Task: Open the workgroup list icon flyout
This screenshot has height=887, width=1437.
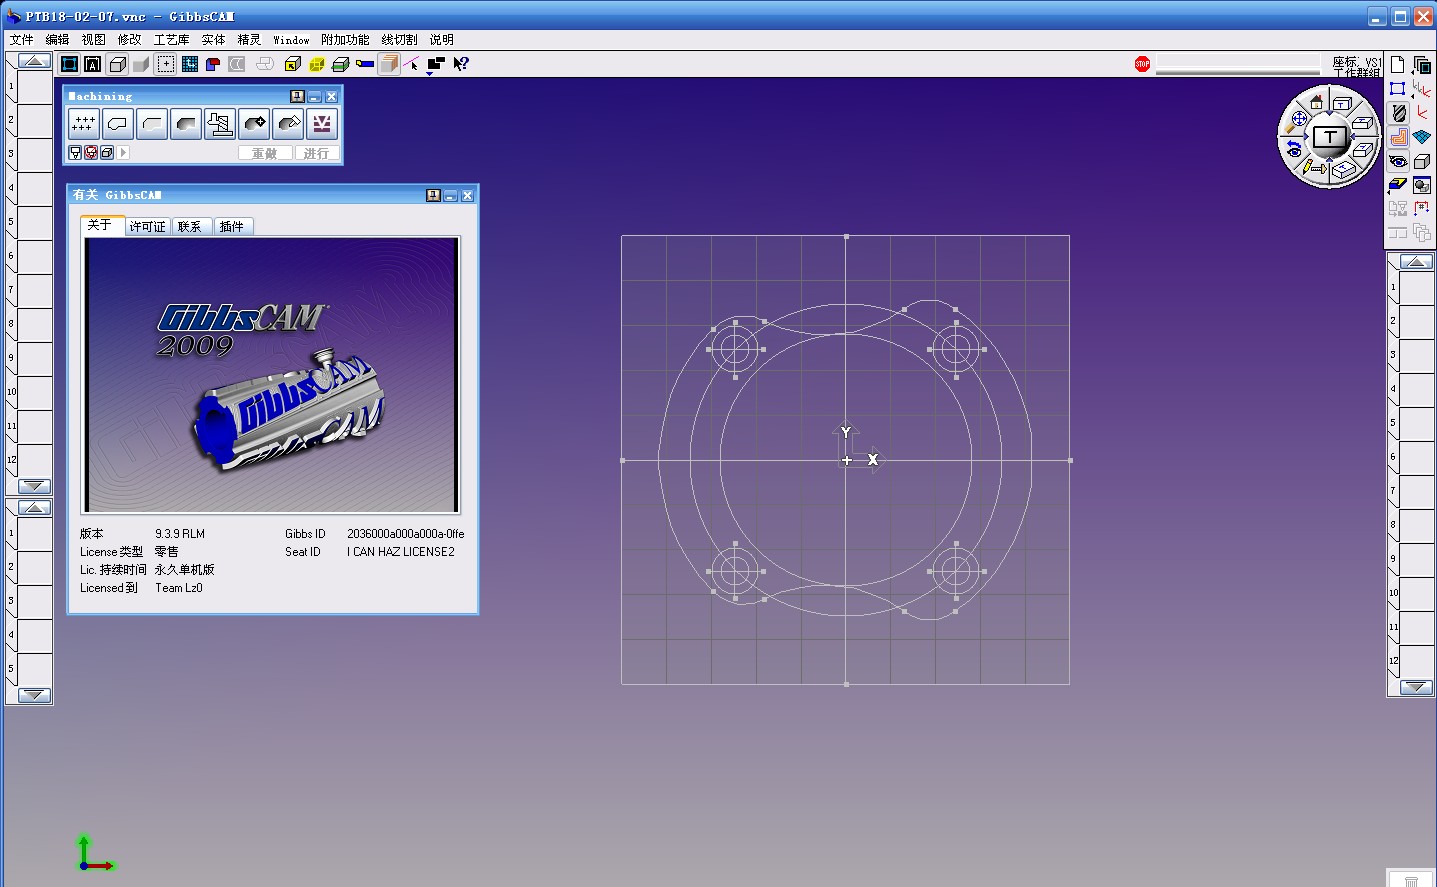Action: [1421, 66]
